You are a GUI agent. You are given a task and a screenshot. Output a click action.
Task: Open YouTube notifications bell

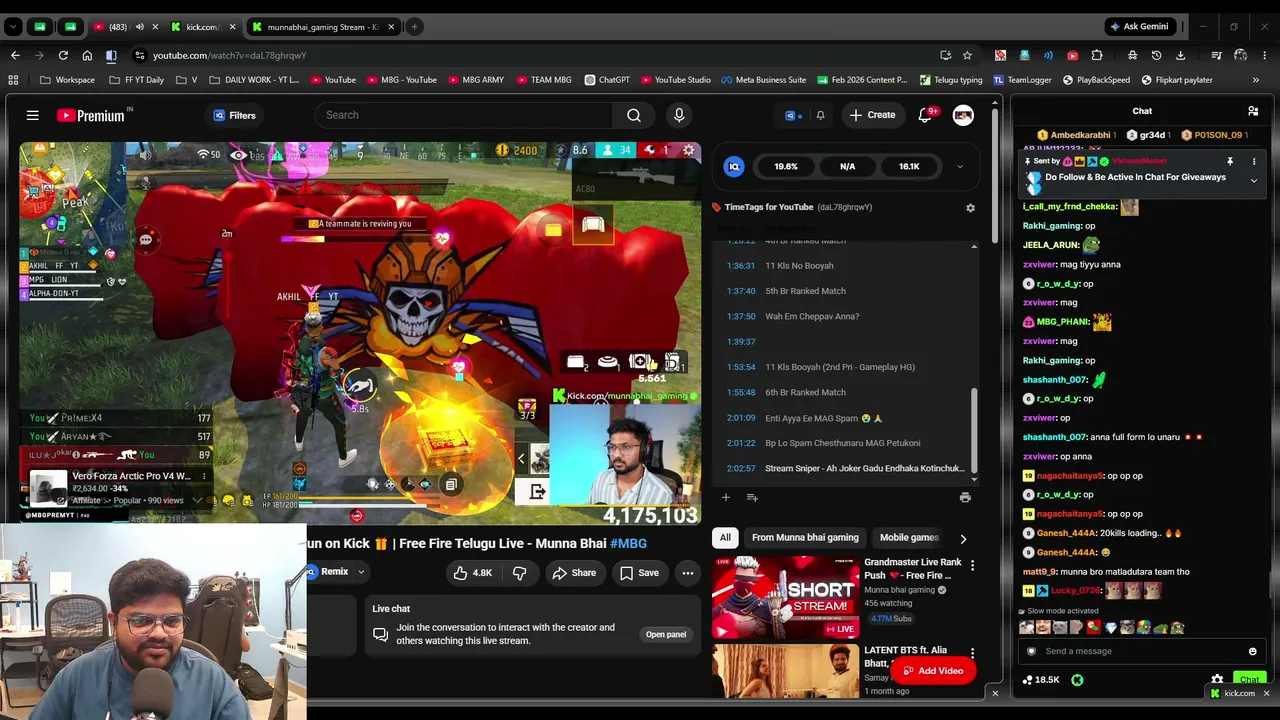[925, 115]
